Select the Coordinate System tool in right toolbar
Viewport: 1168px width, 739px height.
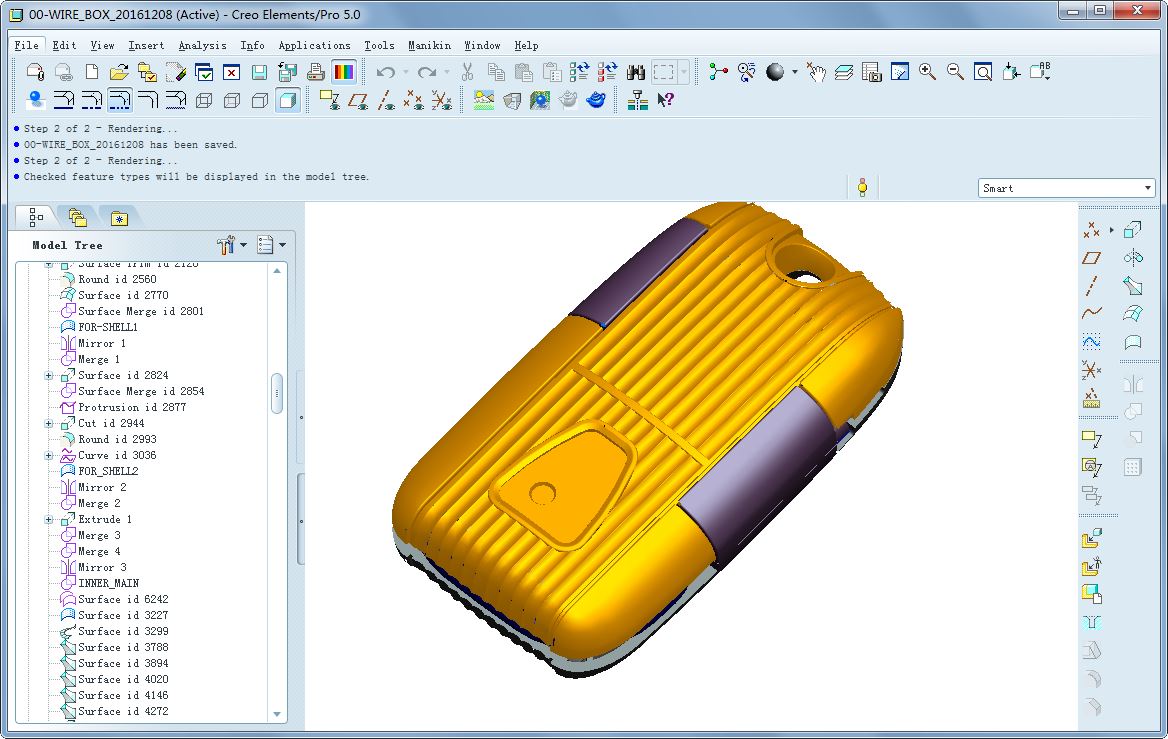click(1091, 370)
